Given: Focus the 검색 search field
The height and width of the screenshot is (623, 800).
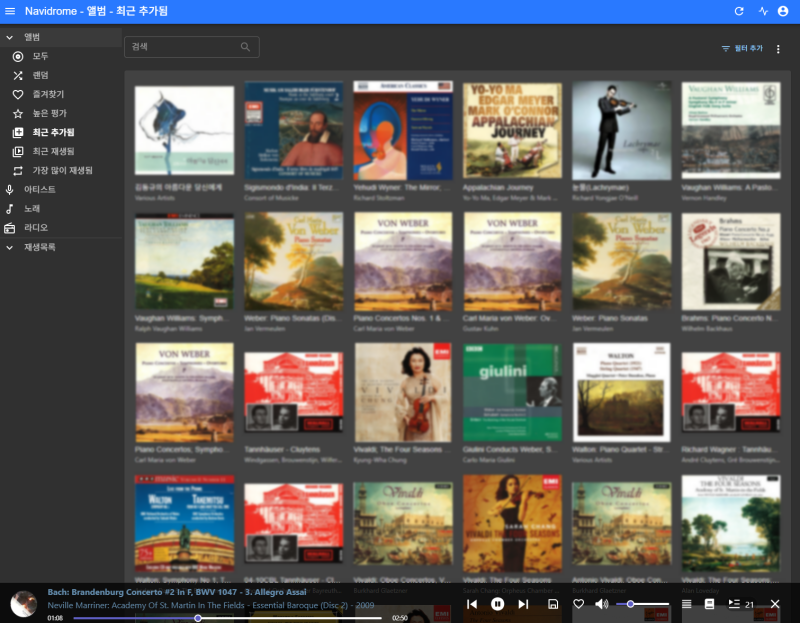Looking at the screenshot, I should click(191, 47).
